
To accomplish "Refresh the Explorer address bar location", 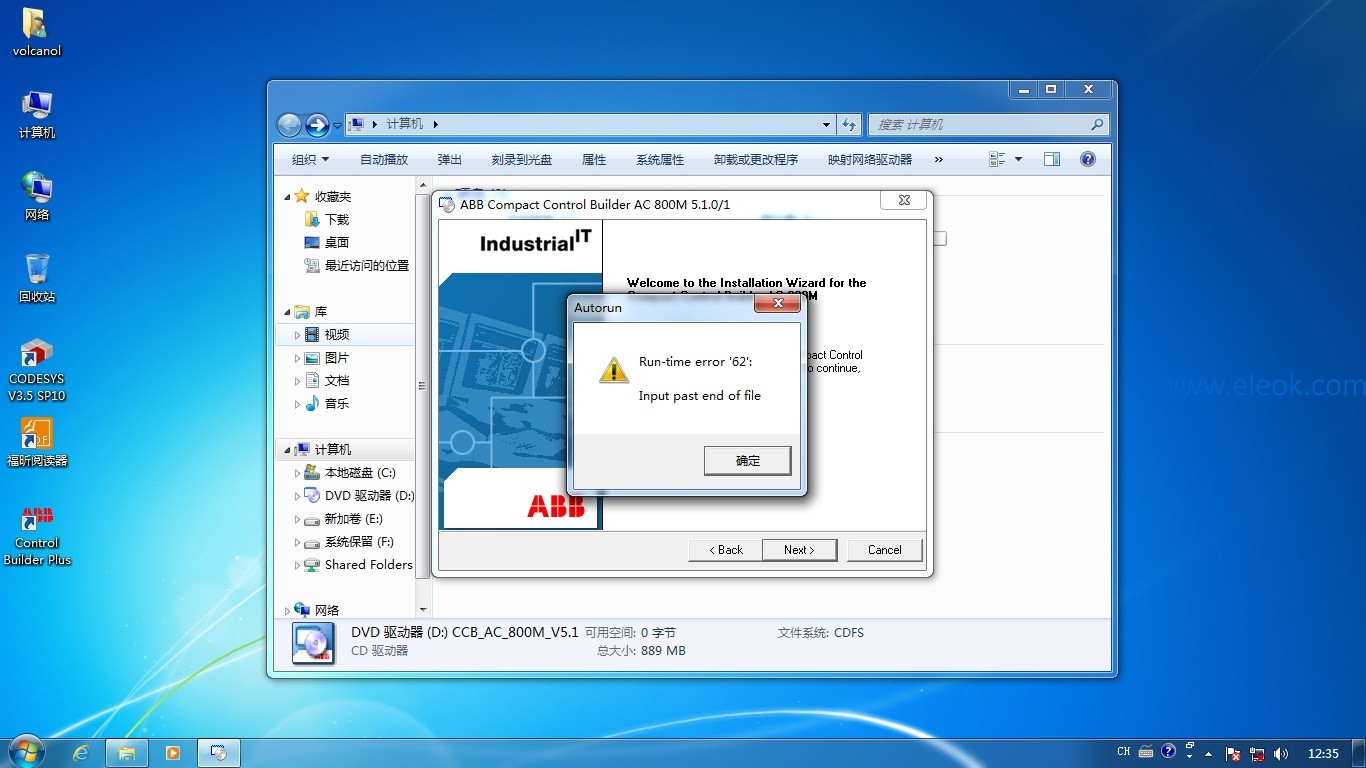I will pos(849,125).
